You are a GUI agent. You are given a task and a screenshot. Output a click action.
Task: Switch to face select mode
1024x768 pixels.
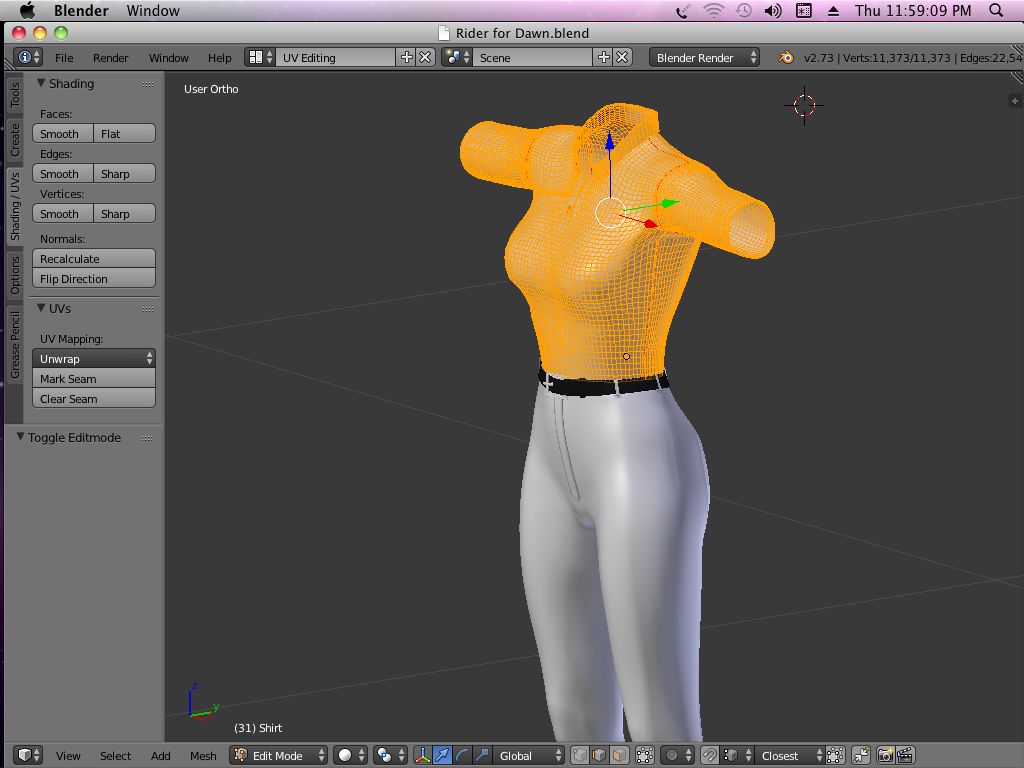pyautogui.click(x=619, y=756)
